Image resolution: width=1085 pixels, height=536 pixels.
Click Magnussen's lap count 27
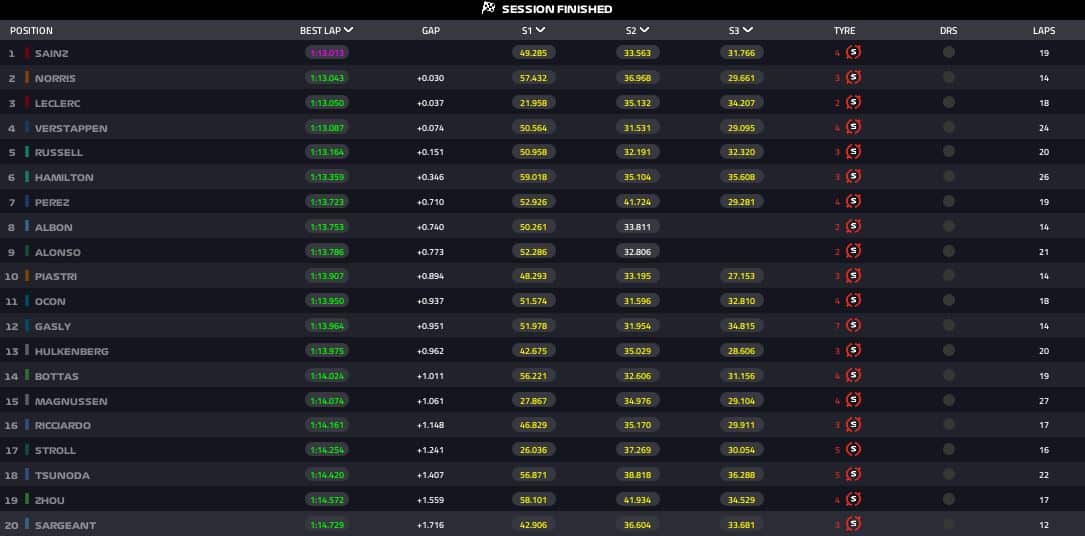[x=1043, y=401]
